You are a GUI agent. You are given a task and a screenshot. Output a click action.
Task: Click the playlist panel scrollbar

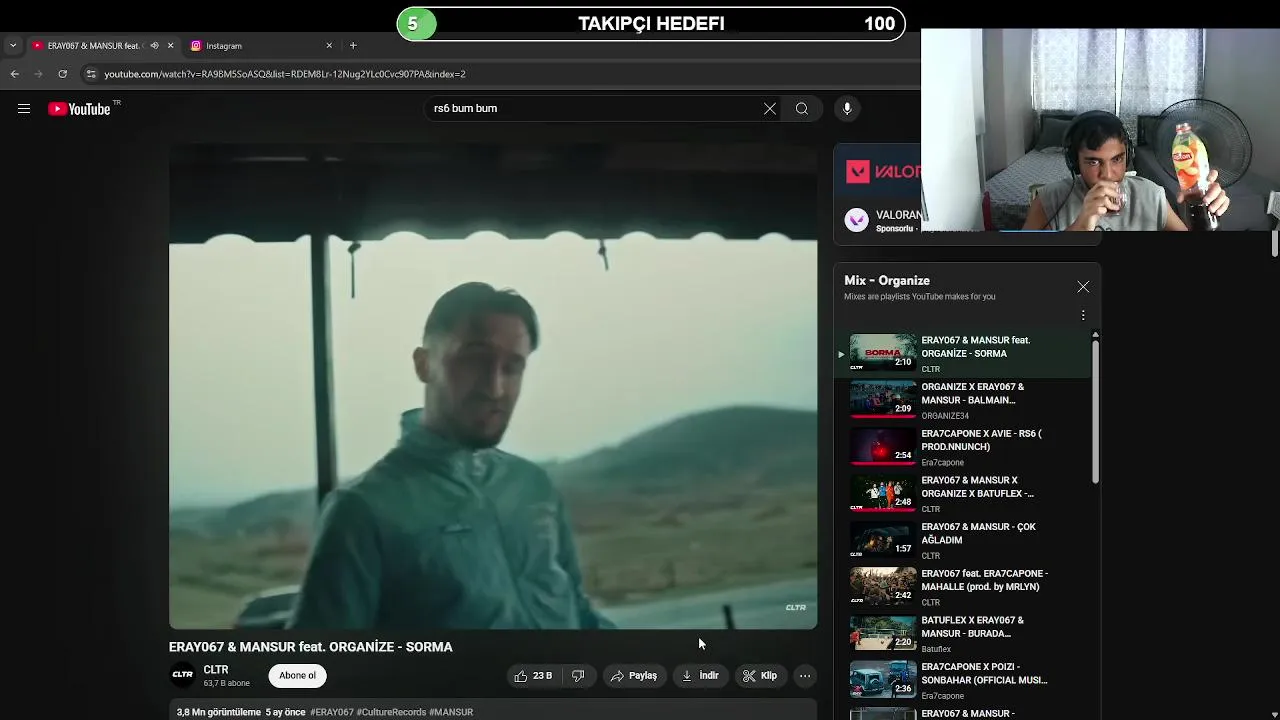click(x=1095, y=412)
